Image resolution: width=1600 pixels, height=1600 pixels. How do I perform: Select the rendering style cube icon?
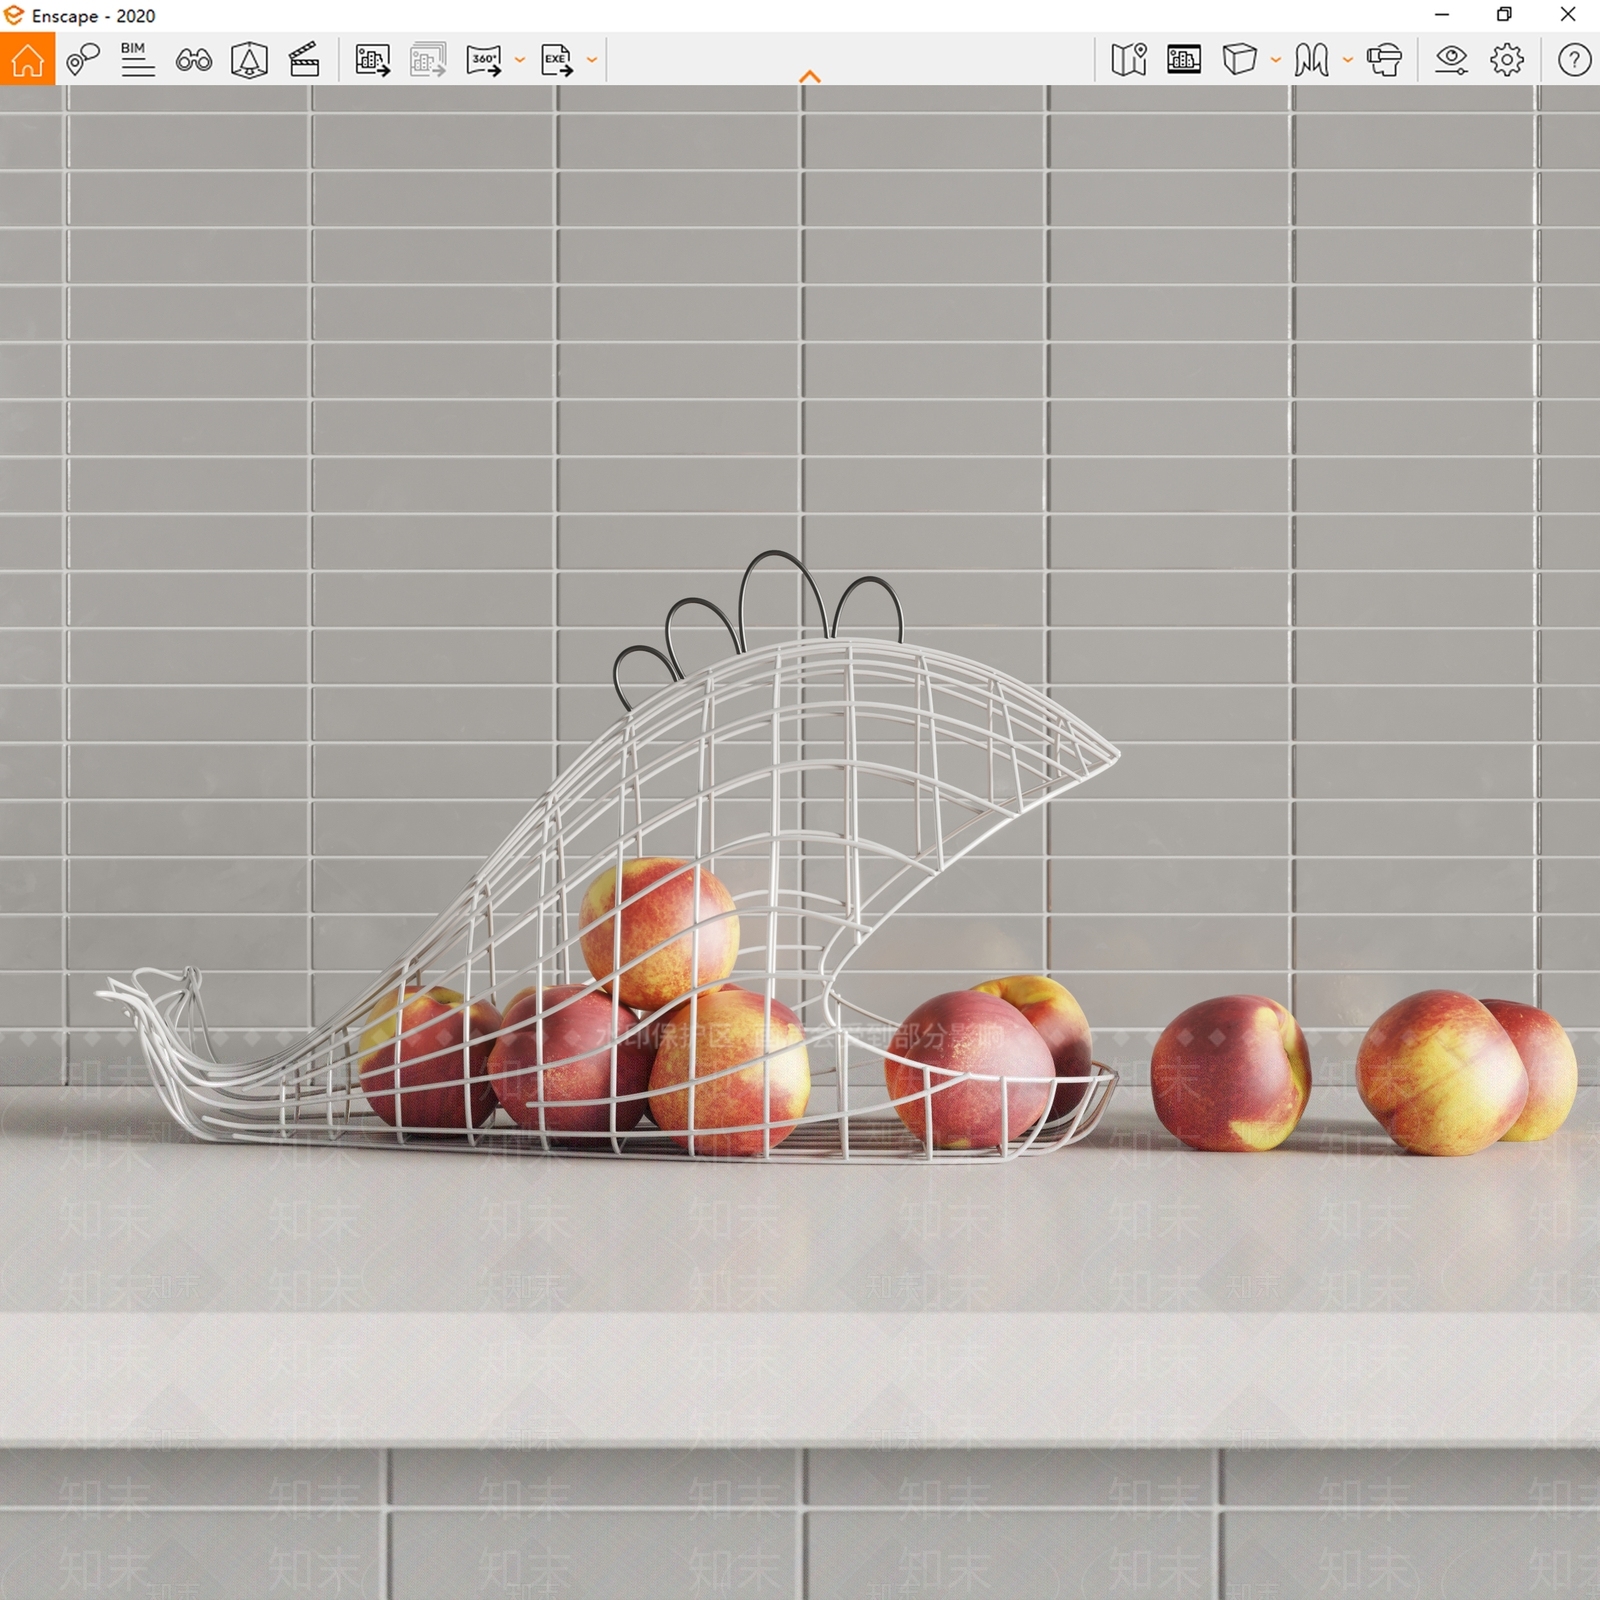pos(1239,60)
